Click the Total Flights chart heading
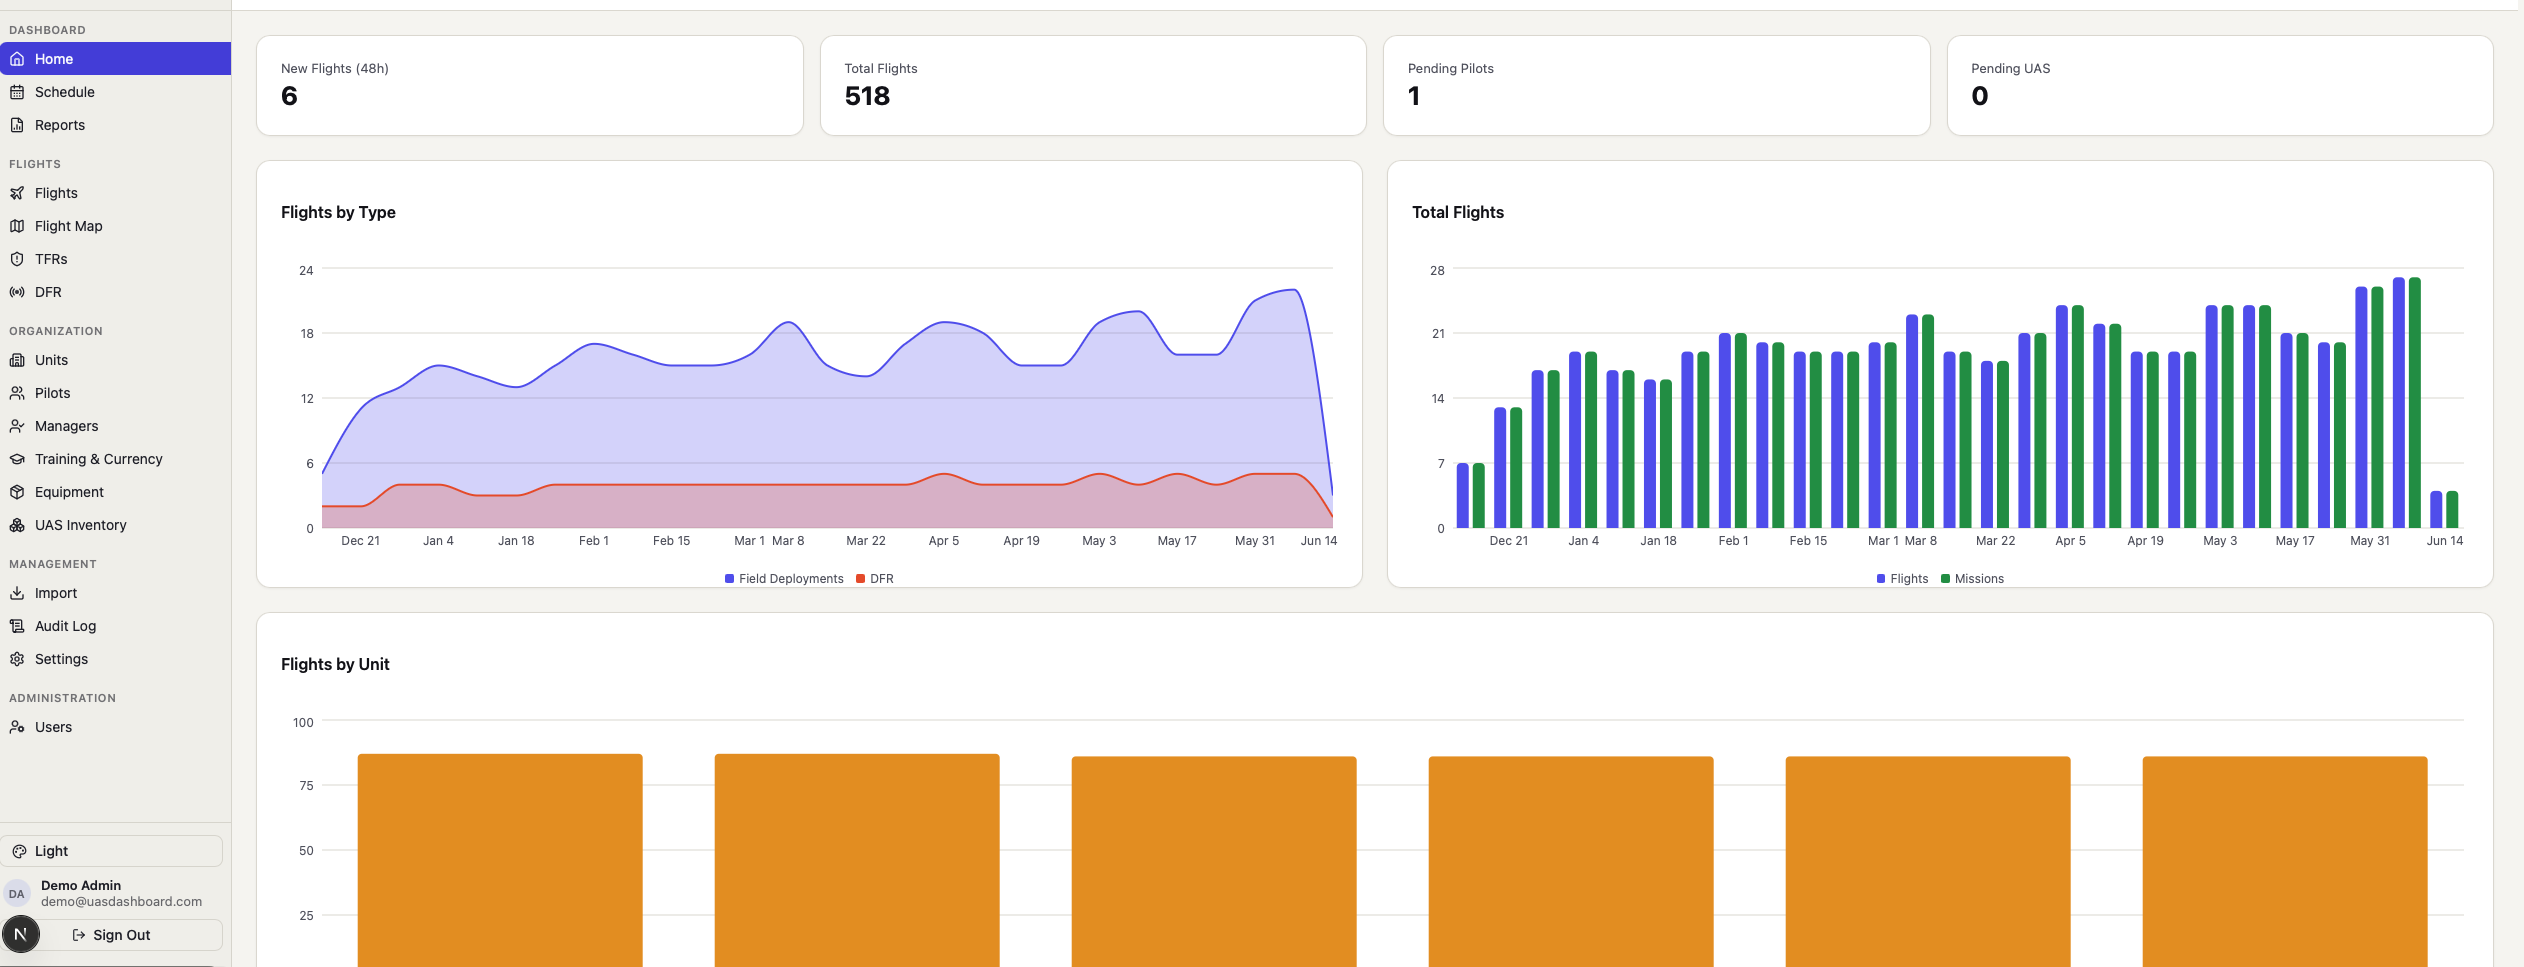 point(1458,212)
